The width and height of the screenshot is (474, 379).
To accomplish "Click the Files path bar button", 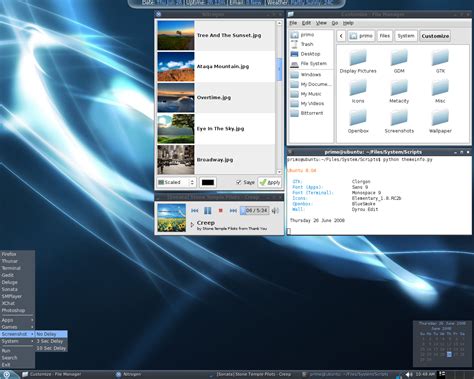I will pos(385,36).
